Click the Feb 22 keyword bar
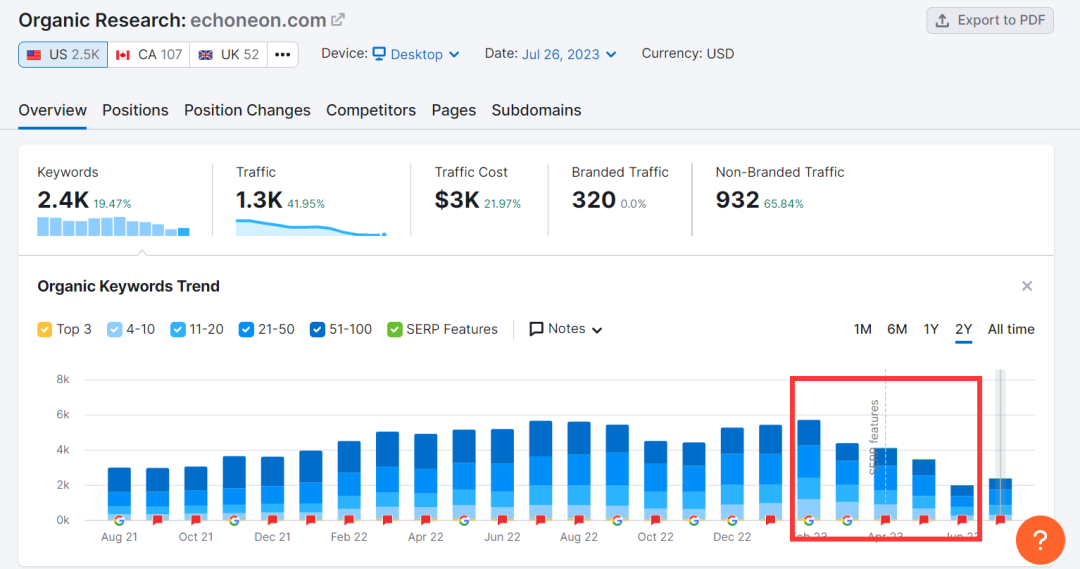The height and width of the screenshot is (569, 1080). (349, 480)
